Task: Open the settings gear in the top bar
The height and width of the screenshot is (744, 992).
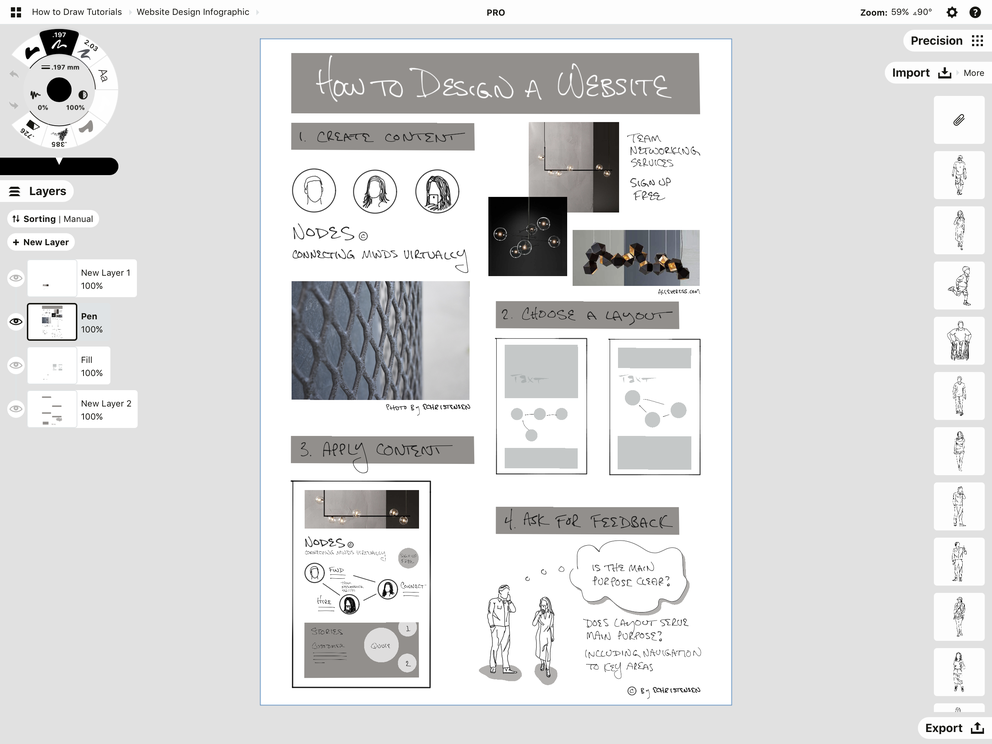Action: coord(952,12)
